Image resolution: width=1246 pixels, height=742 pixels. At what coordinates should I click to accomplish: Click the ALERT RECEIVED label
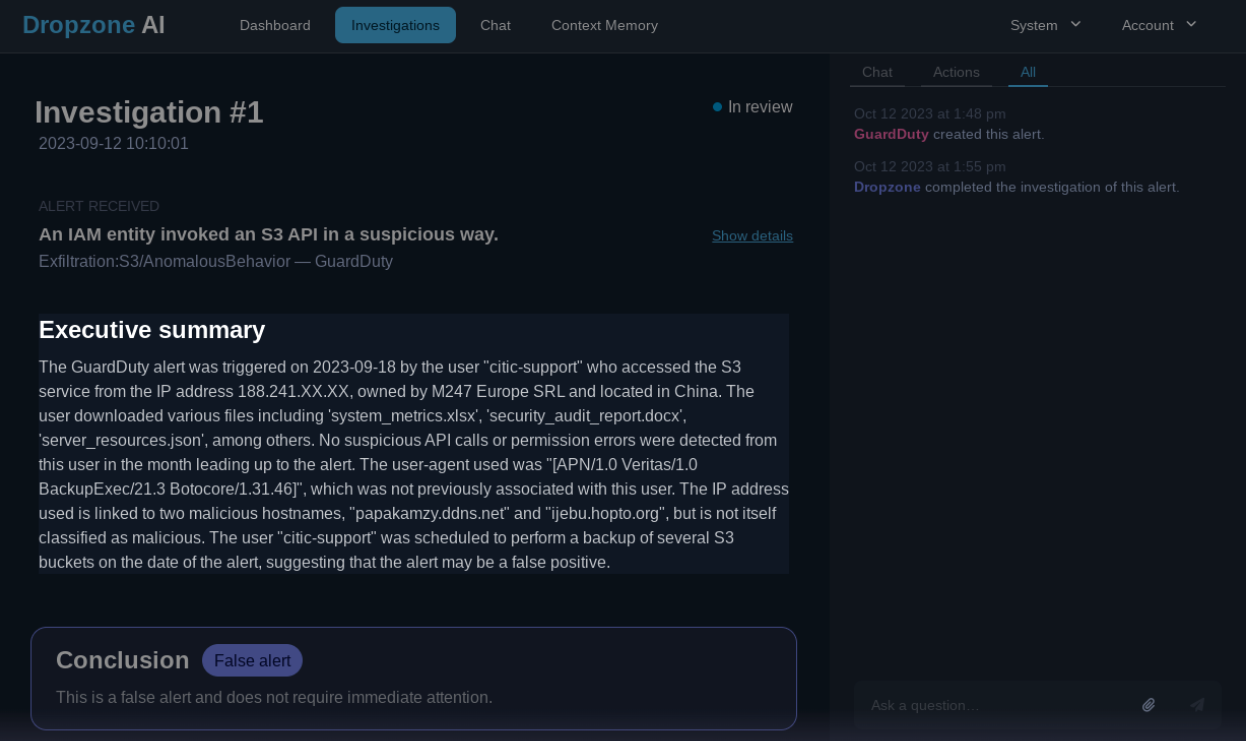[x=99, y=206]
